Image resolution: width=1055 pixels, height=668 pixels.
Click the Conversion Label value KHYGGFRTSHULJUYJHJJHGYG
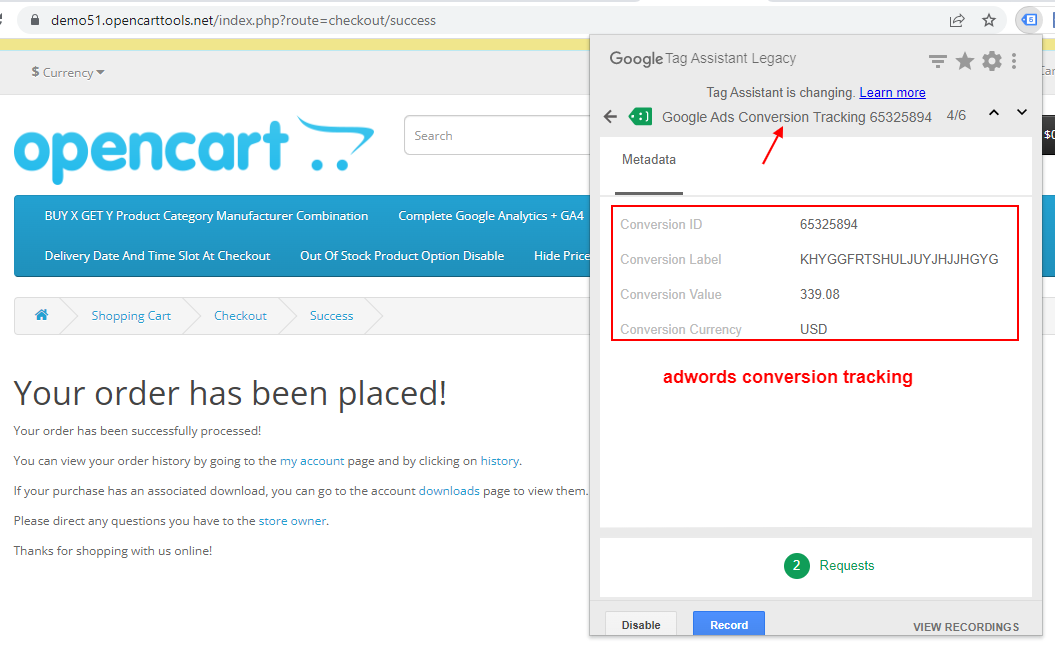pyautogui.click(x=899, y=260)
